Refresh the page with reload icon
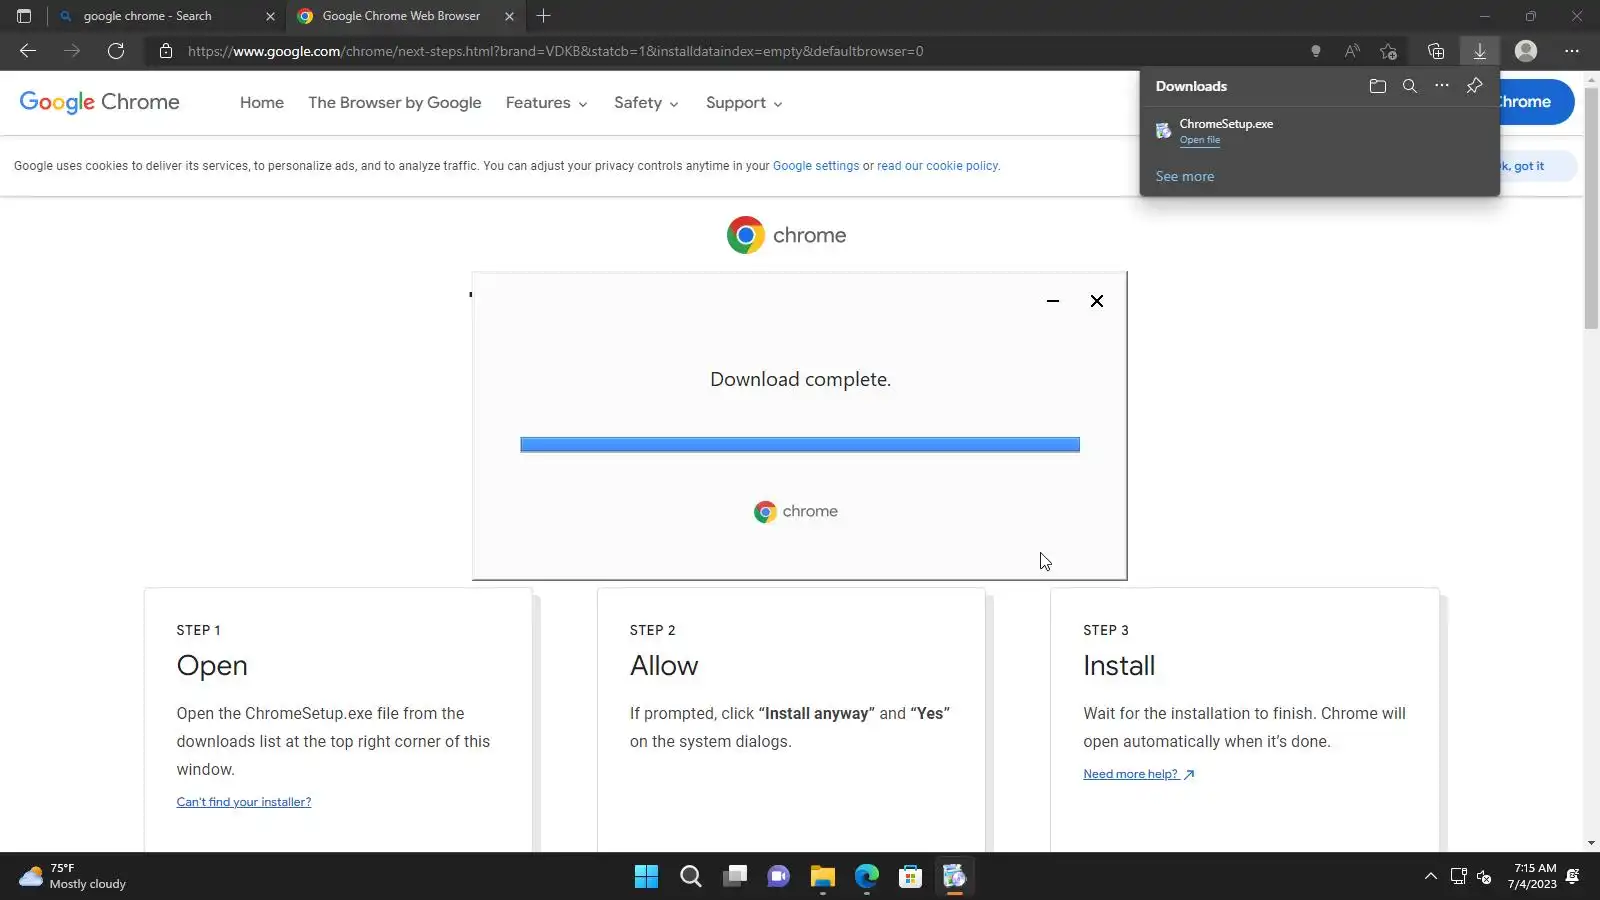Viewport: 1600px width, 900px height. click(x=116, y=51)
